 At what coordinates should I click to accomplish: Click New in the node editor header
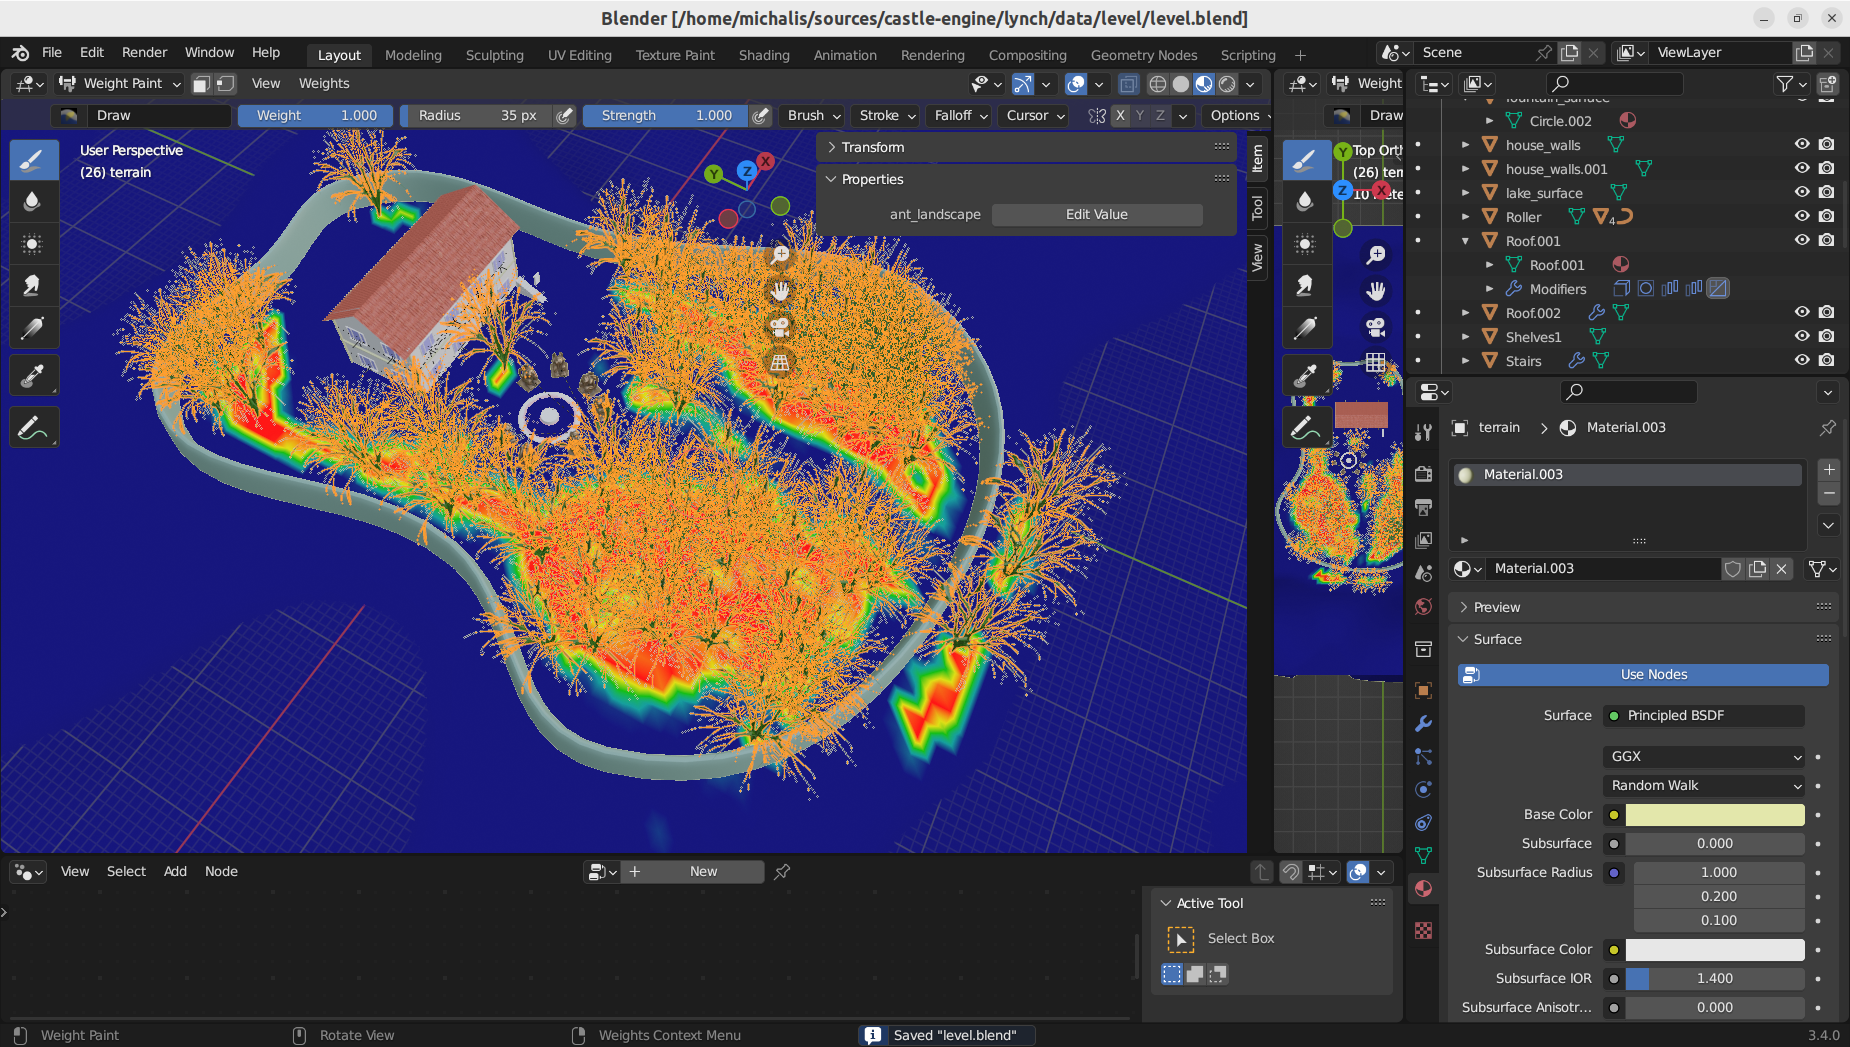tap(703, 872)
